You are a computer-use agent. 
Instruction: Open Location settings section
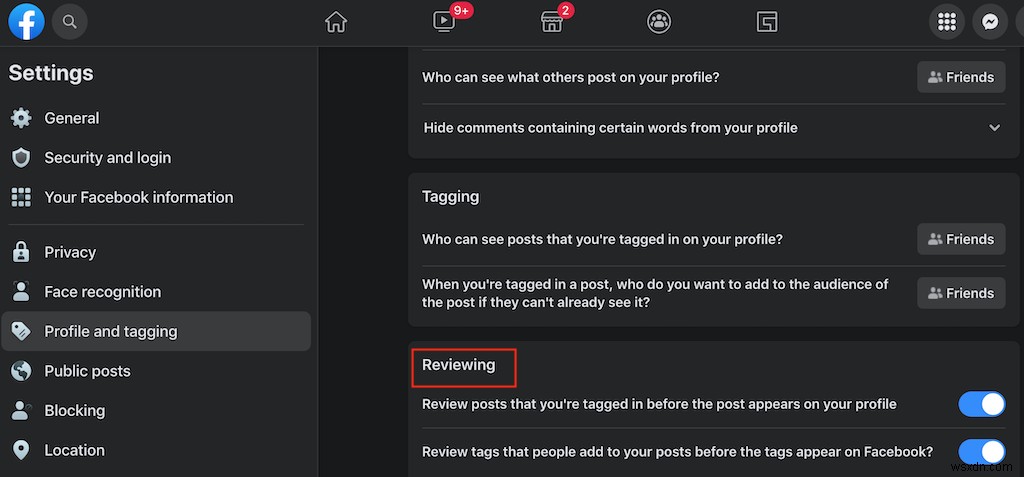coord(156,450)
